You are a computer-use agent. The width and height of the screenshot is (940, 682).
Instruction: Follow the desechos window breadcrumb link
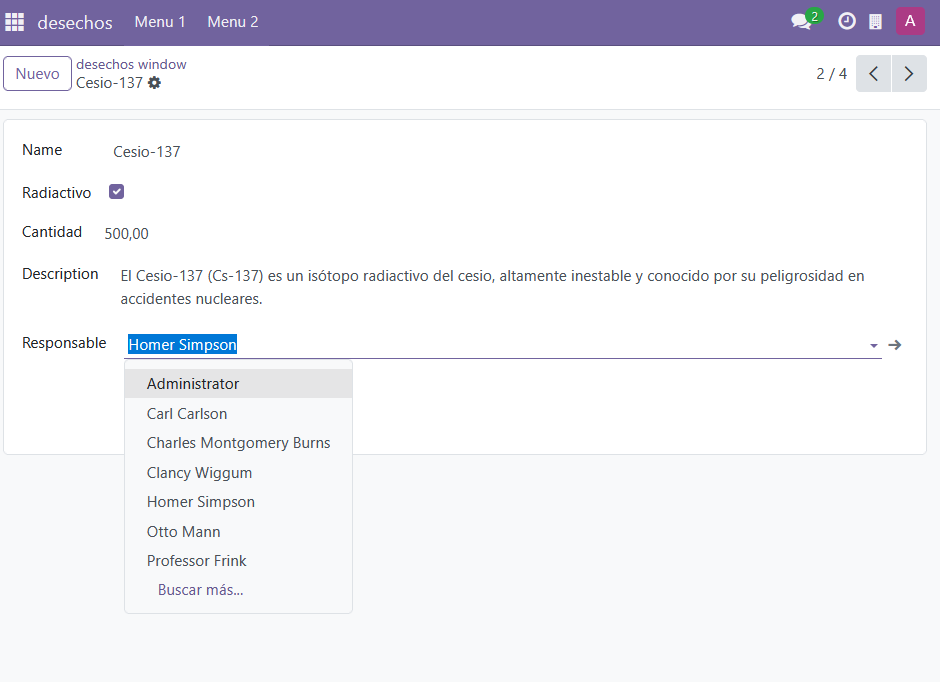131,64
